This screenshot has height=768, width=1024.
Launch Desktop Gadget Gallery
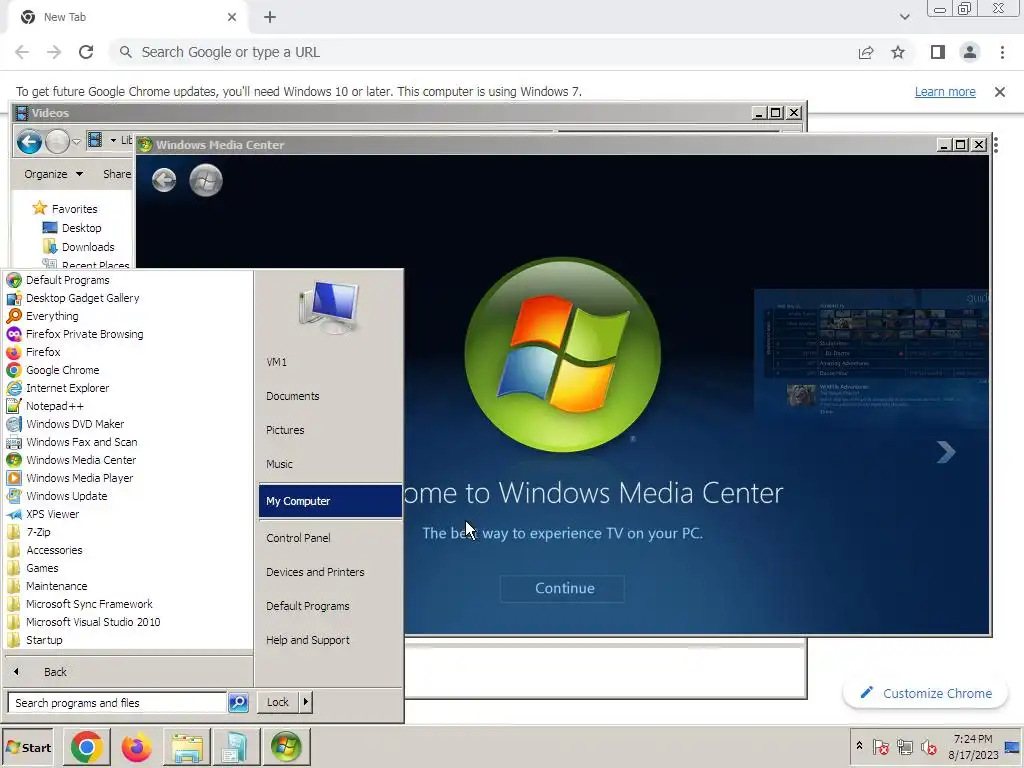(x=82, y=298)
